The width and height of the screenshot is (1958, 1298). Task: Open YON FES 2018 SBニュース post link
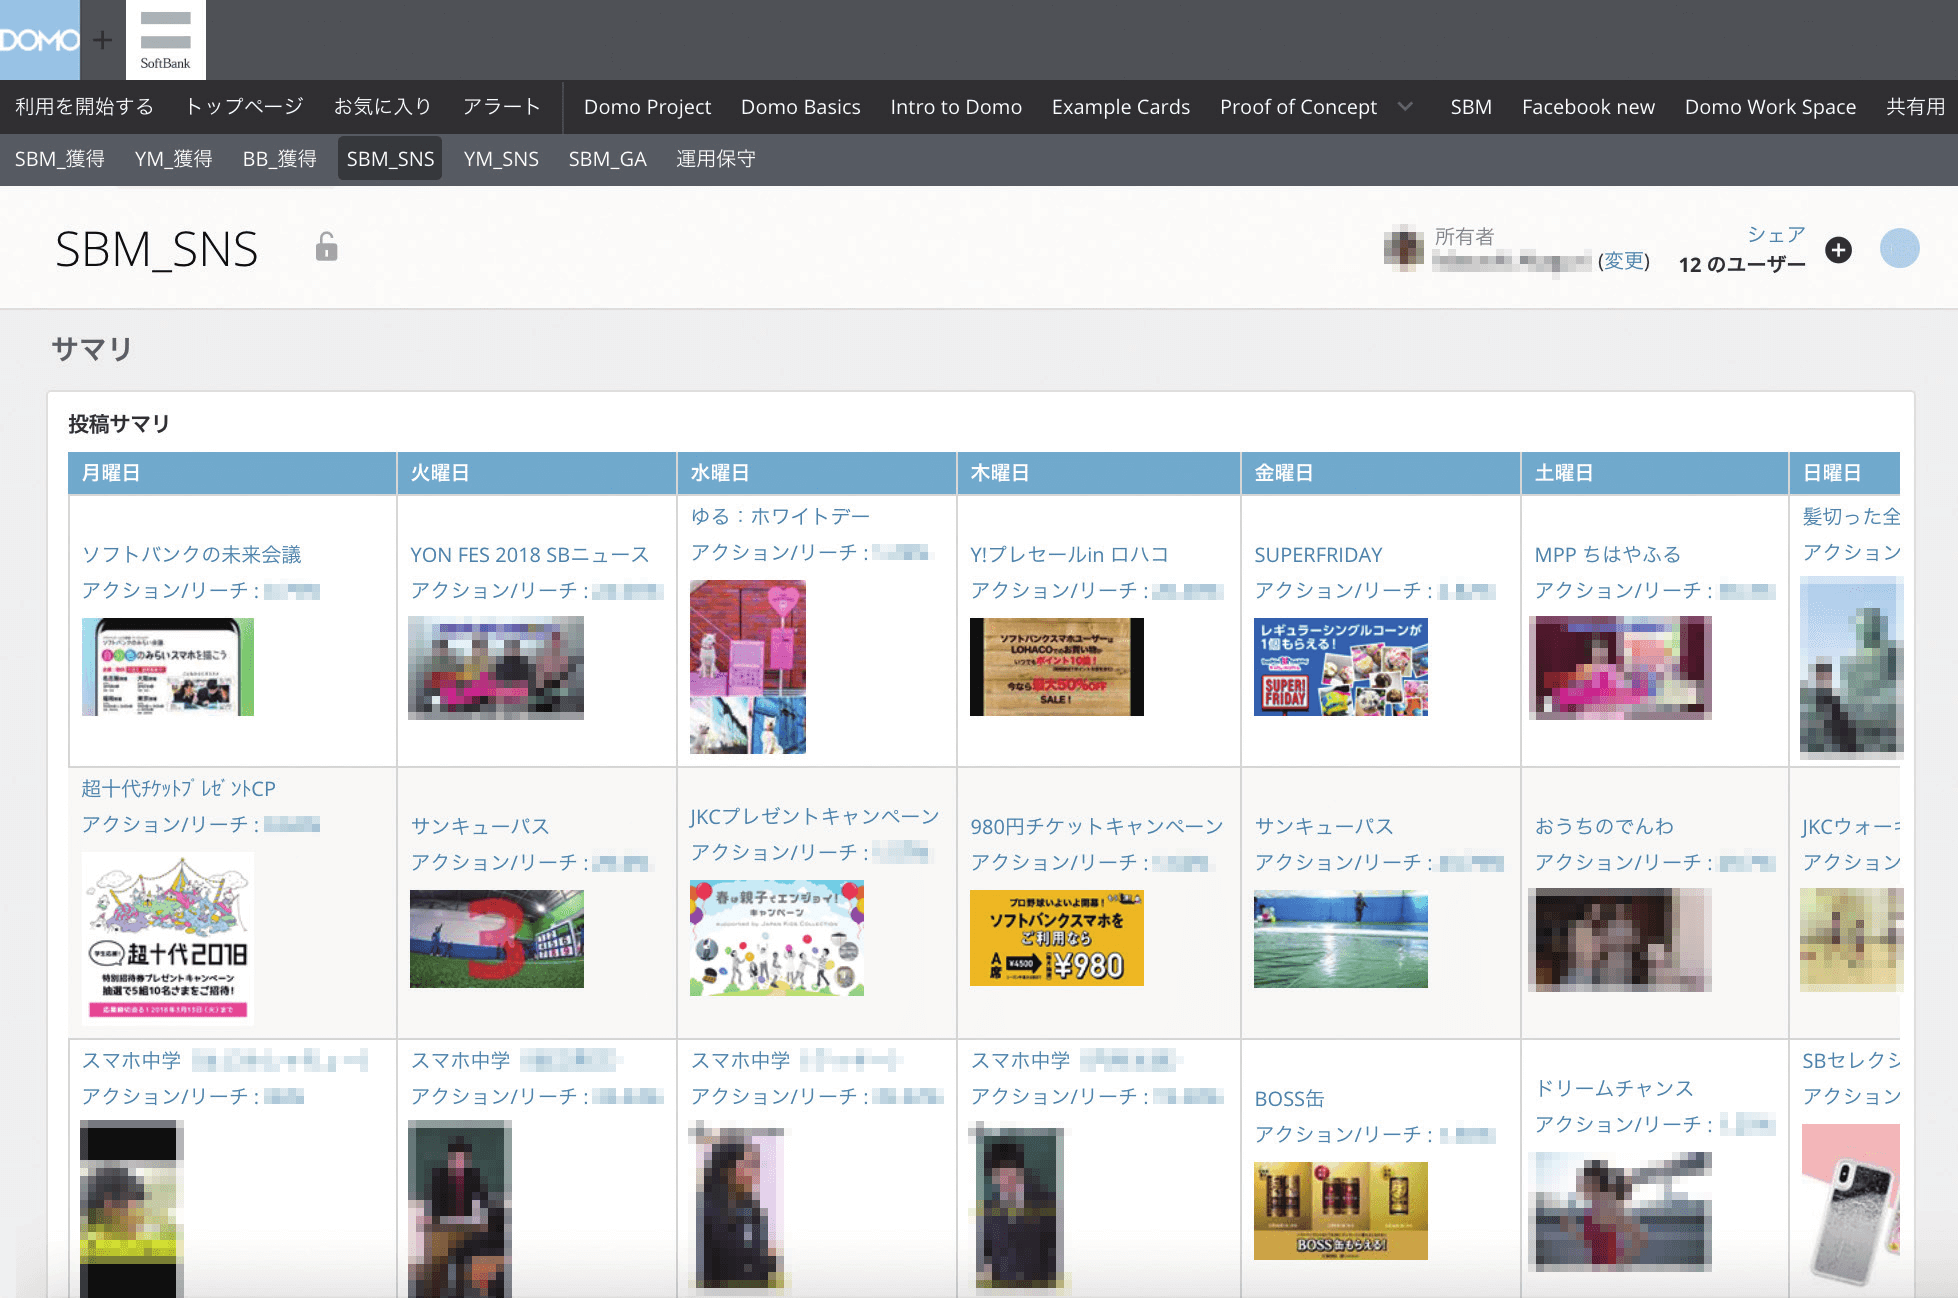pyautogui.click(x=530, y=554)
